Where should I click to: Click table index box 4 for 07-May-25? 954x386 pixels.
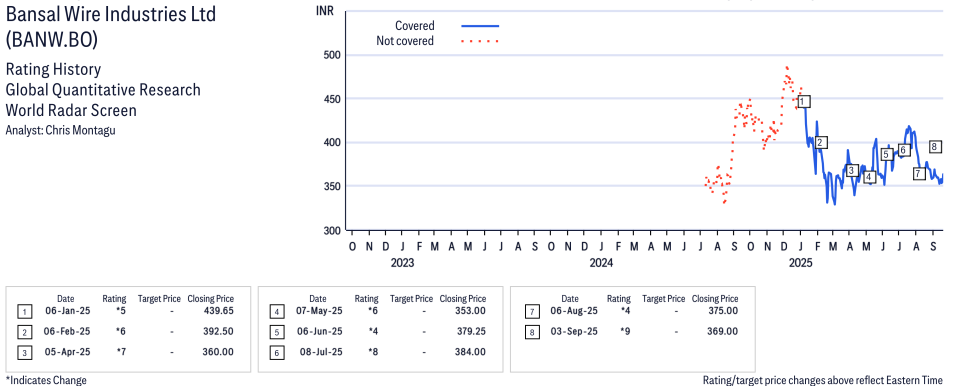276,312
